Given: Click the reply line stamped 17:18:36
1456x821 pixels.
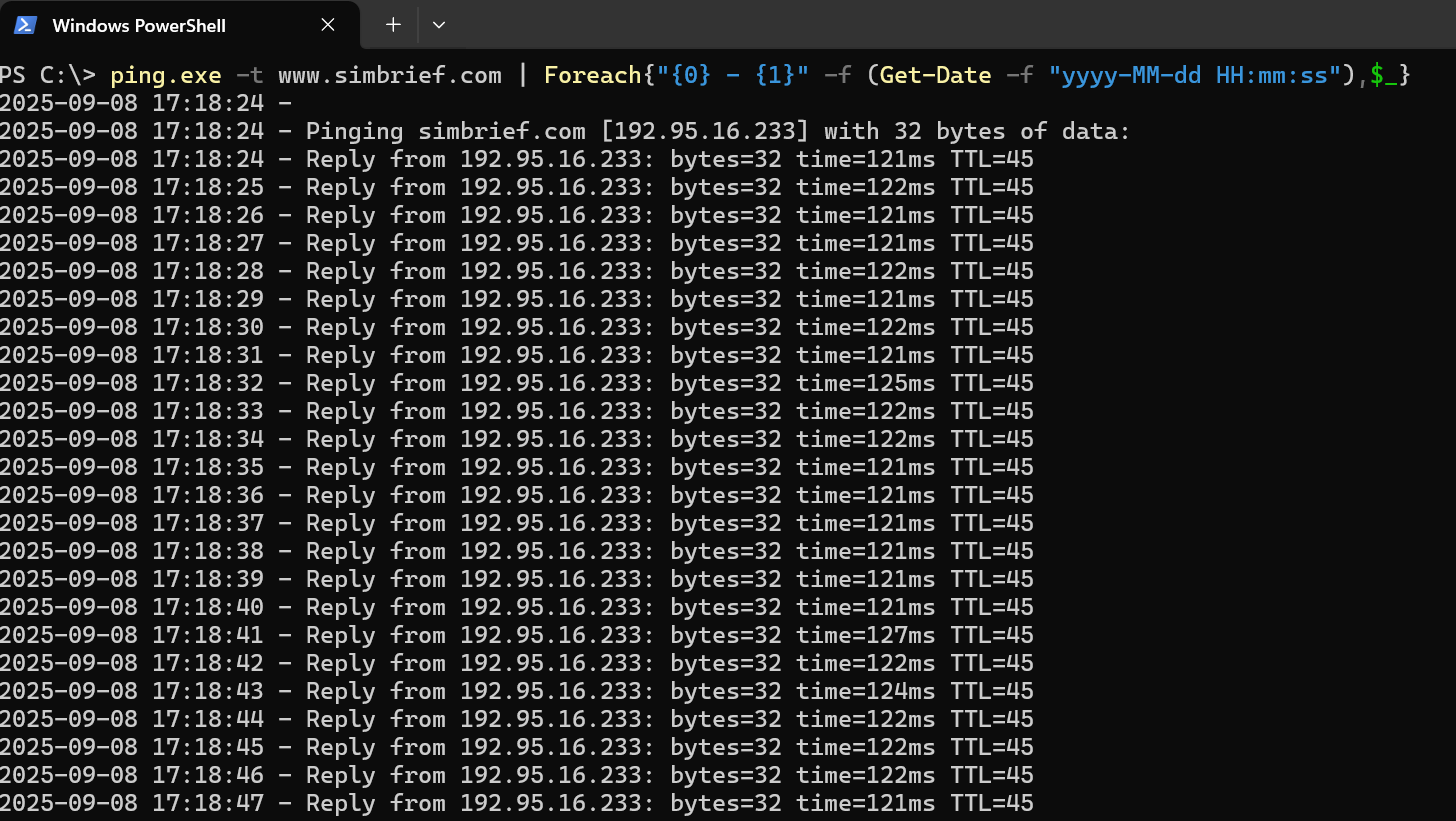Looking at the screenshot, I should tap(517, 495).
